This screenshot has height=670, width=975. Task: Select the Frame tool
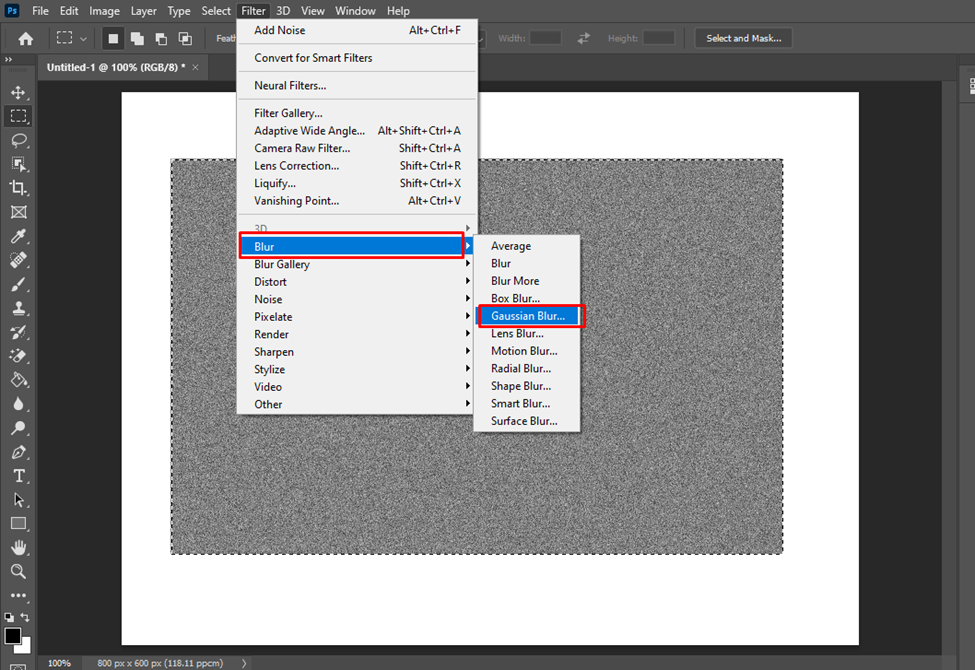(19, 212)
